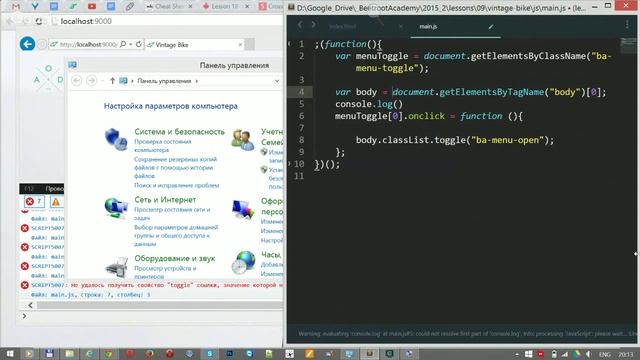Open Sublime's tab options dots menu
This screenshot has height=360, width=640.
(x=627, y=25)
